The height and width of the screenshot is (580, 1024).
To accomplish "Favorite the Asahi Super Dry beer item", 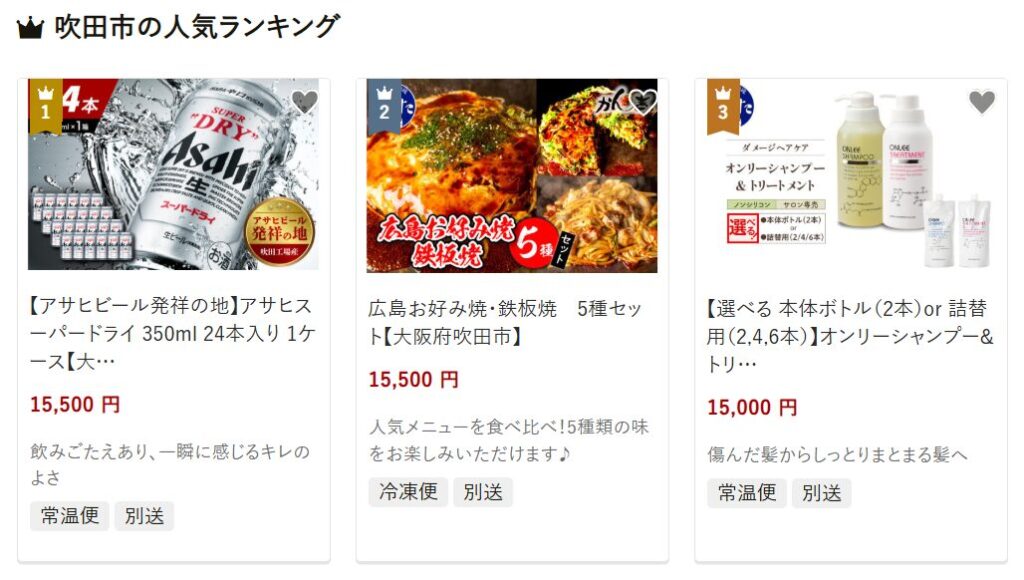I will coord(304,102).
